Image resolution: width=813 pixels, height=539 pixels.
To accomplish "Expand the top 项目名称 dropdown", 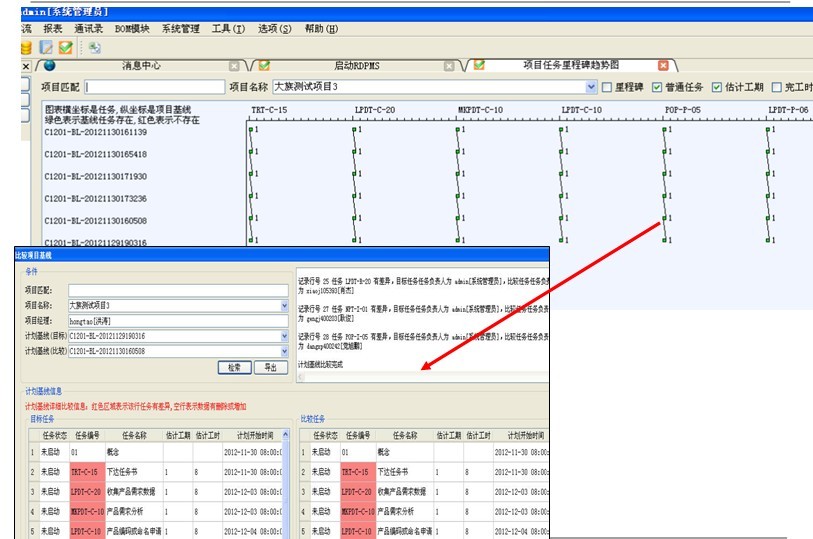I will [592, 88].
